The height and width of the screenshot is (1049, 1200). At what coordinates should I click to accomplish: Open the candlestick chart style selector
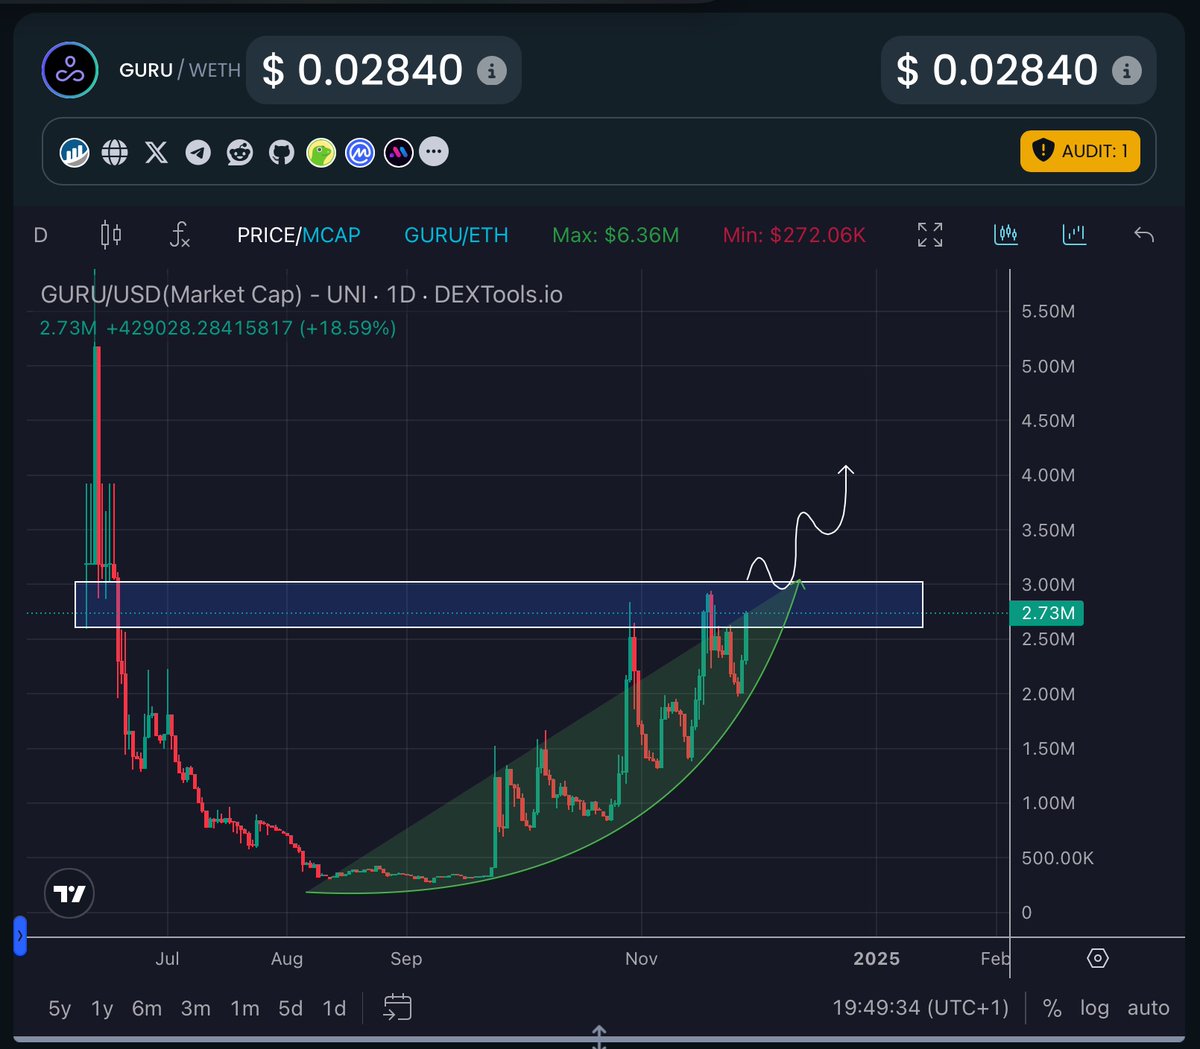click(111, 235)
